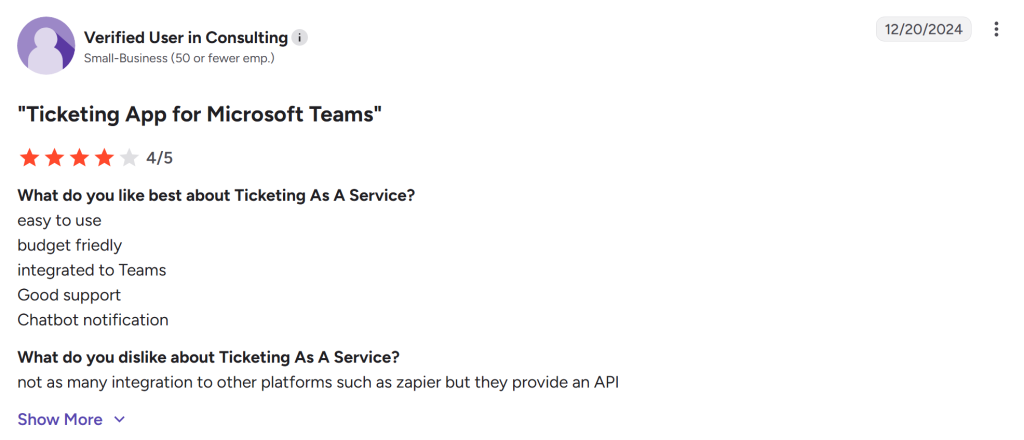Click the 12/20/2024 date badge
The width and height of the screenshot is (1024, 440).
(923, 29)
